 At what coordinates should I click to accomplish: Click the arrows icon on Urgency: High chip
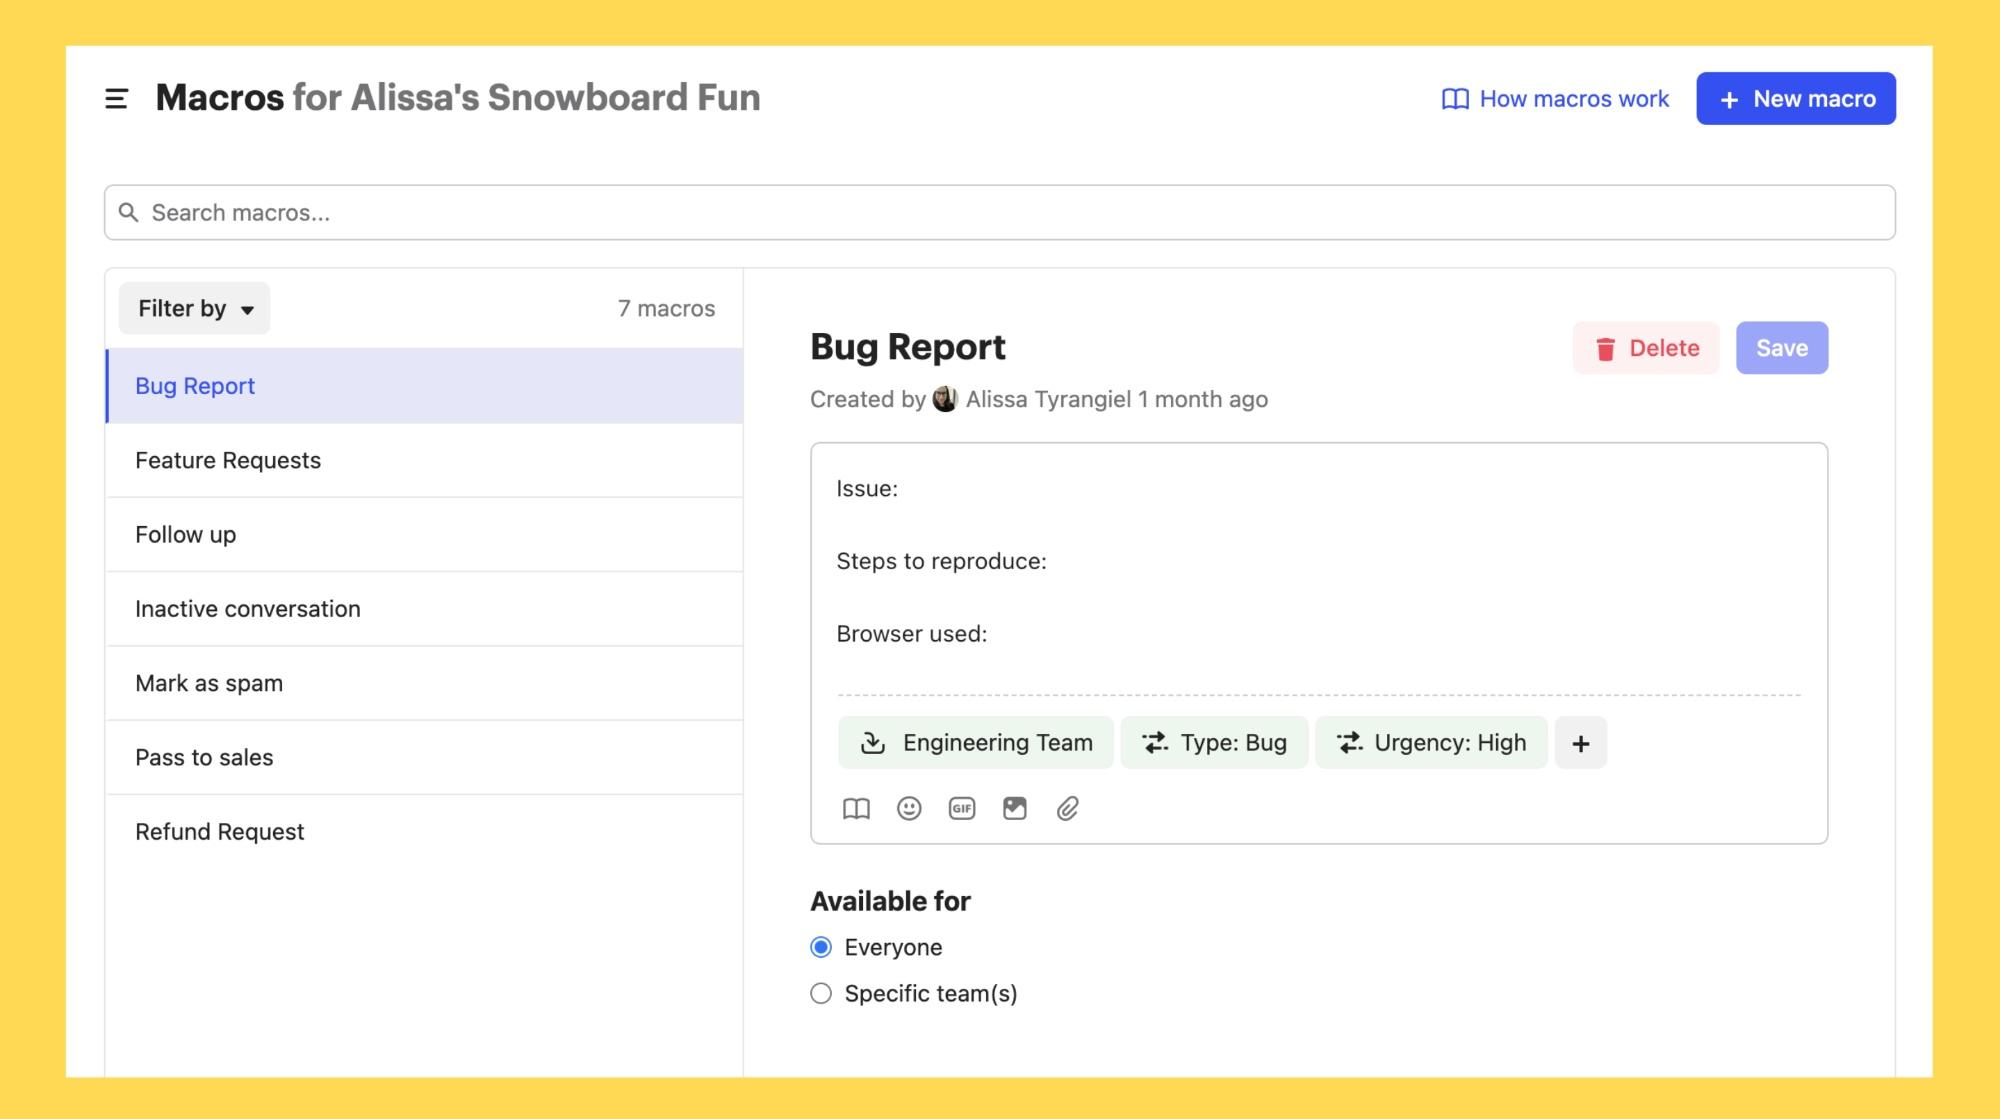(1350, 743)
